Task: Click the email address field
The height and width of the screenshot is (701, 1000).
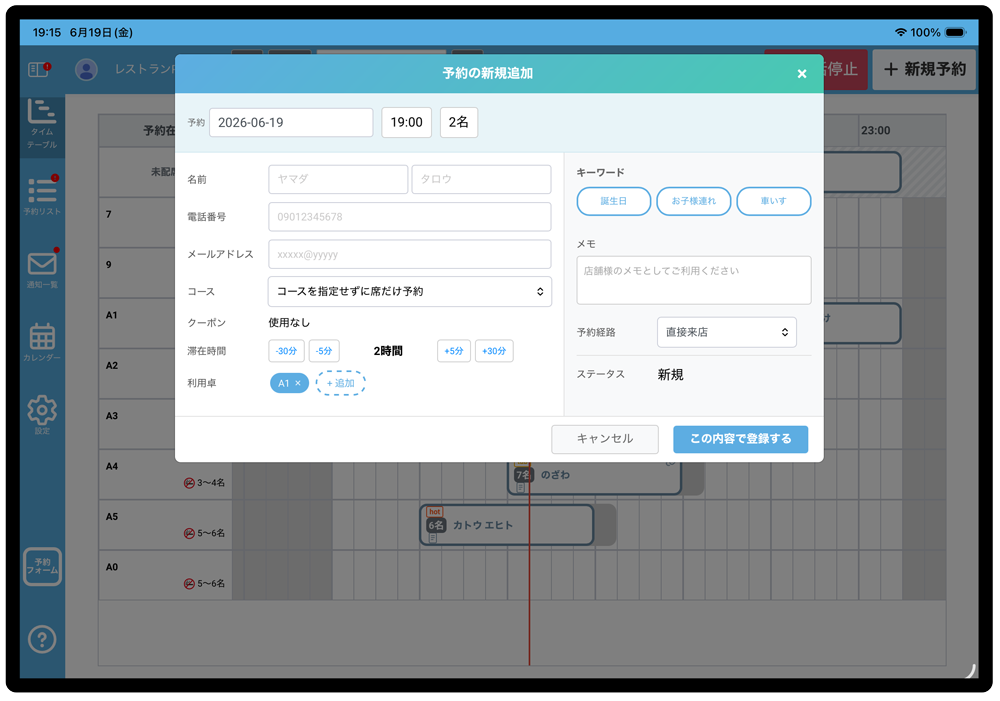Action: (409, 255)
